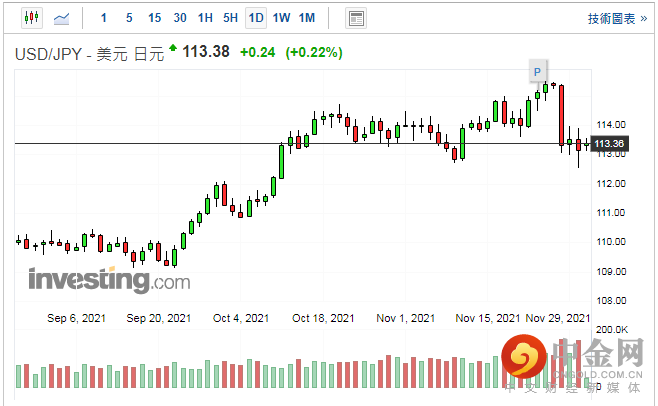Change to 1M monthly timeframe
This screenshot has height=406, width=658.
point(307,18)
